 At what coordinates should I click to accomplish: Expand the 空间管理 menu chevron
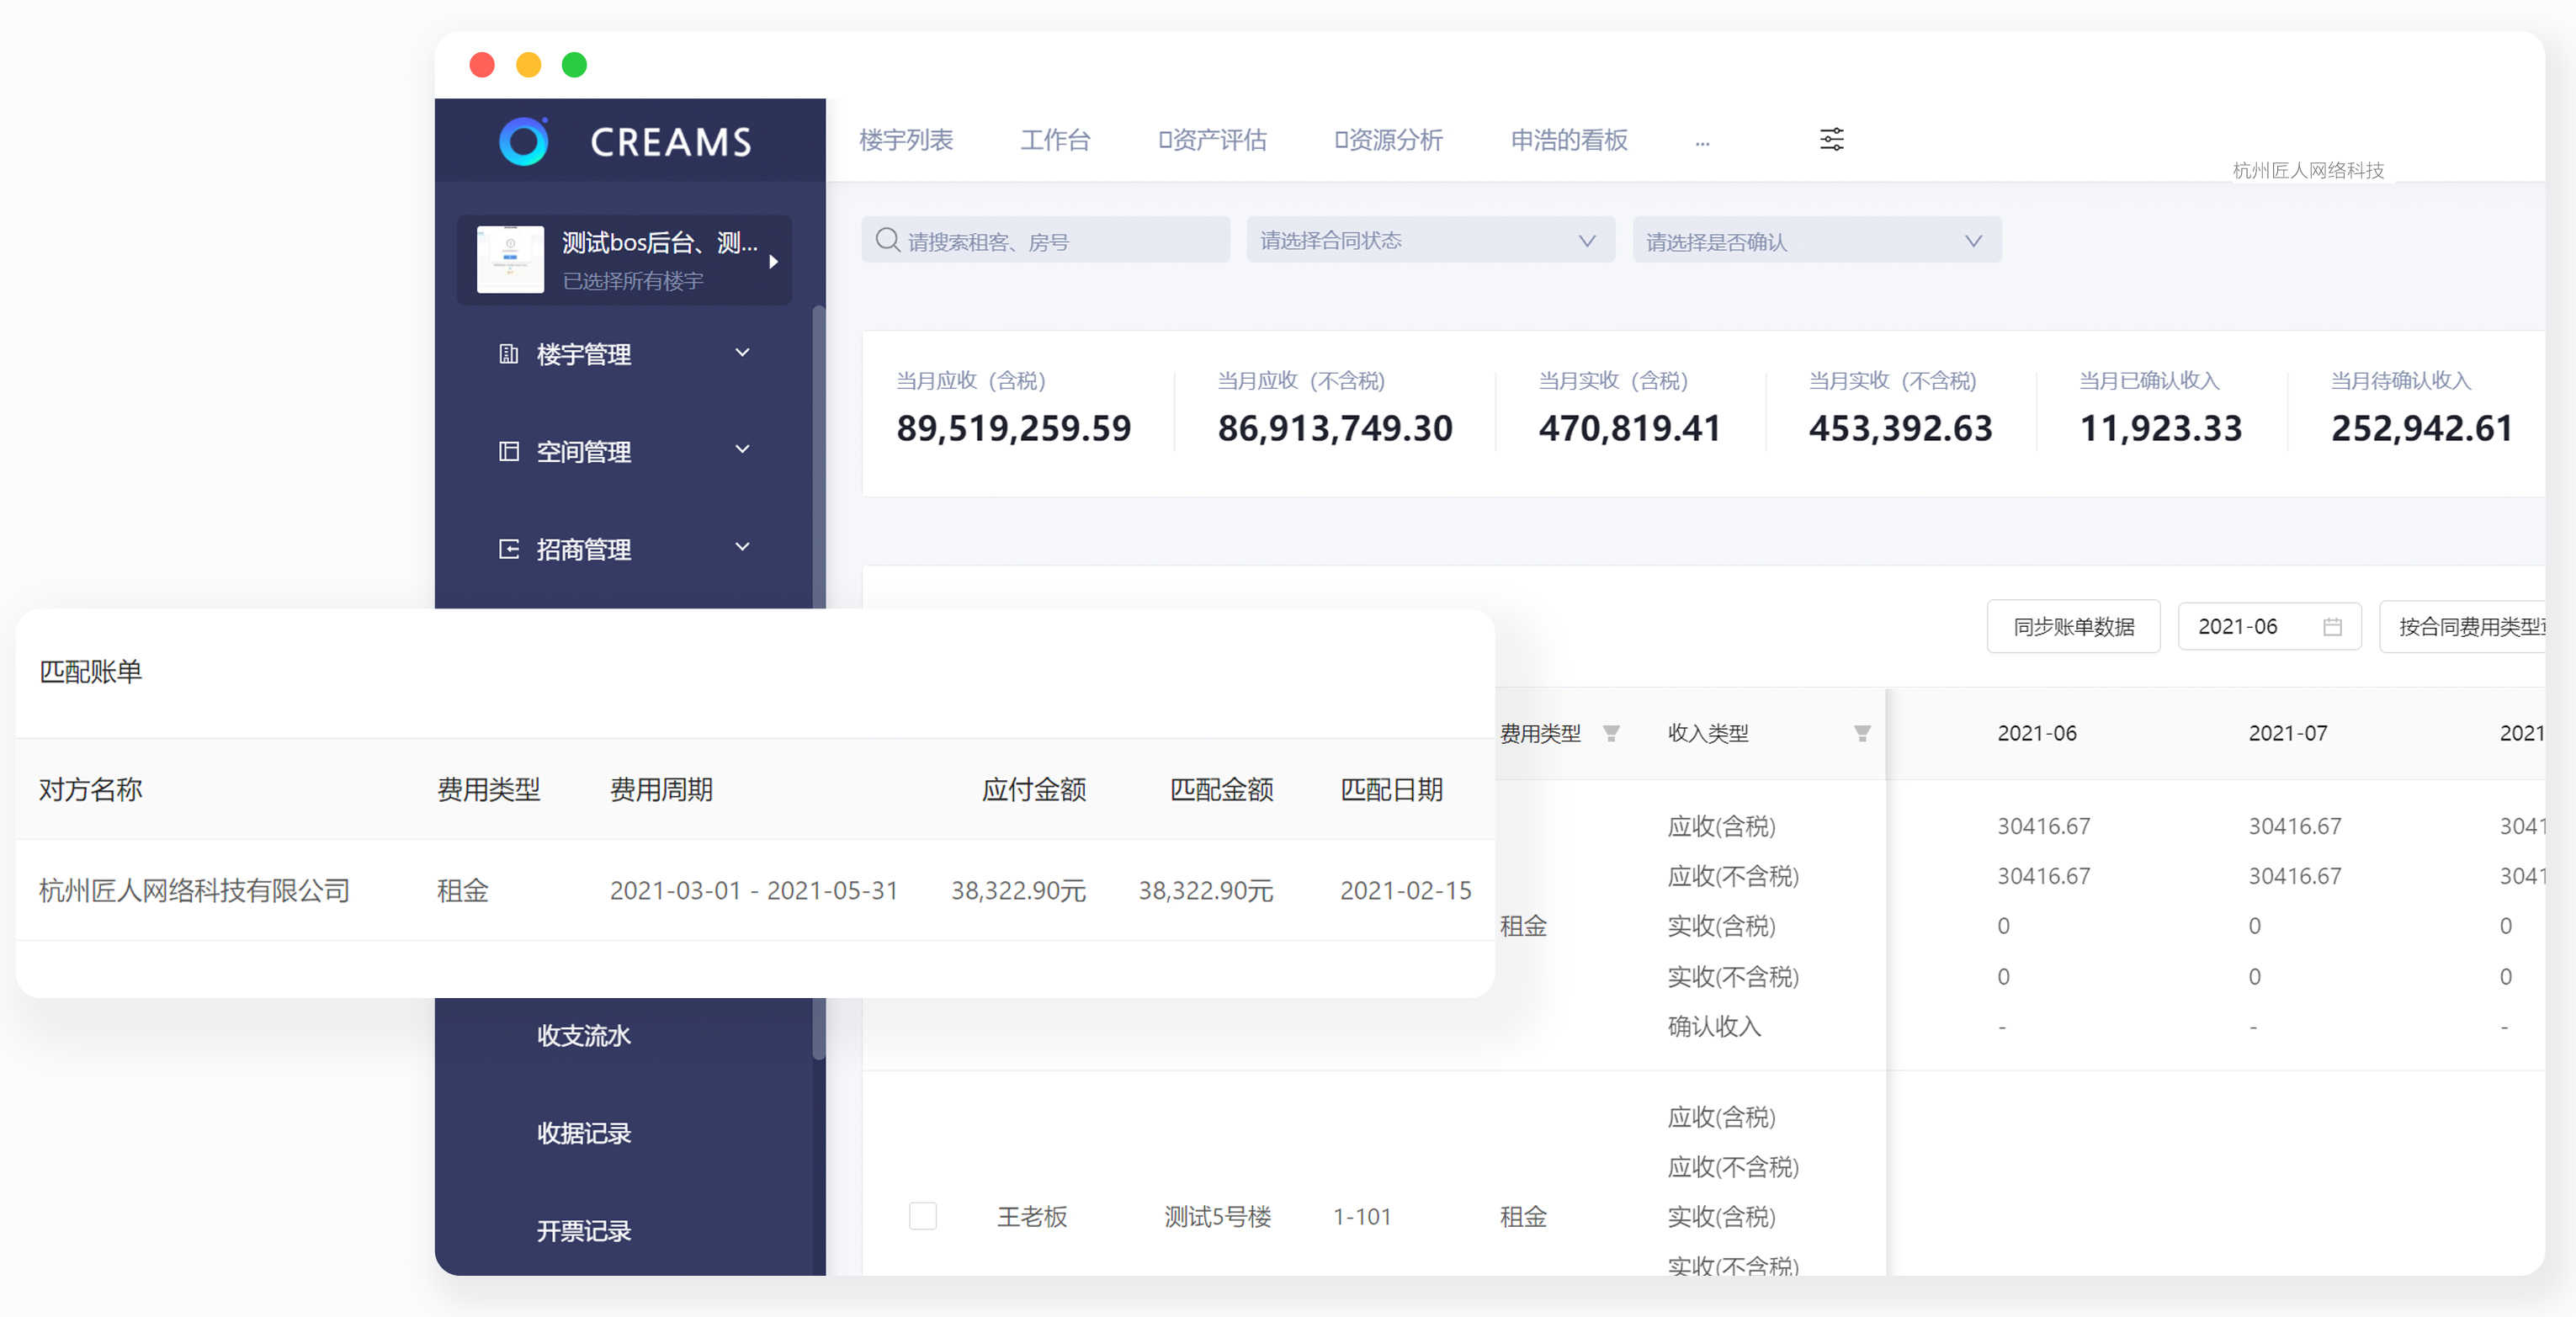742,449
